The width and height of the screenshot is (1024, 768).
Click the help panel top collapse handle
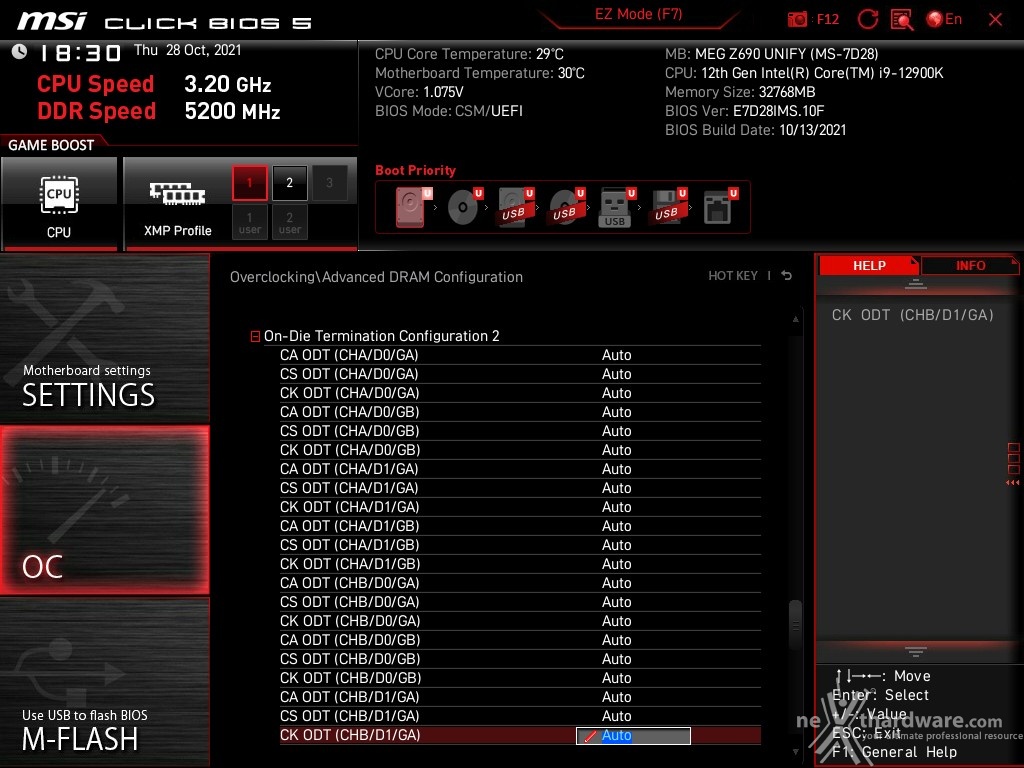915,284
